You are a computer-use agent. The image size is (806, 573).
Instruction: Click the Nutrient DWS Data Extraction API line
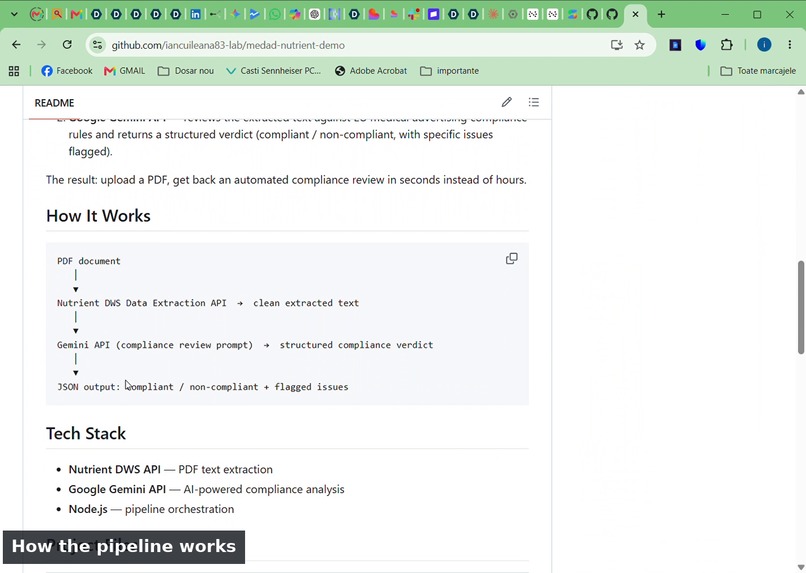click(x=208, y=303)
